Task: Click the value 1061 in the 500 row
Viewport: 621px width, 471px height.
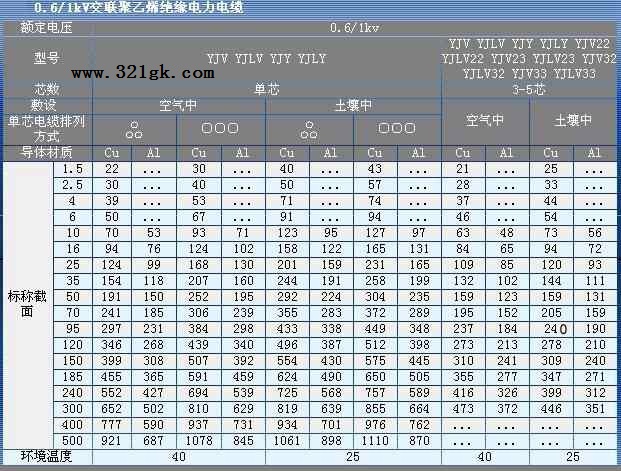Action: click(287, 440)
